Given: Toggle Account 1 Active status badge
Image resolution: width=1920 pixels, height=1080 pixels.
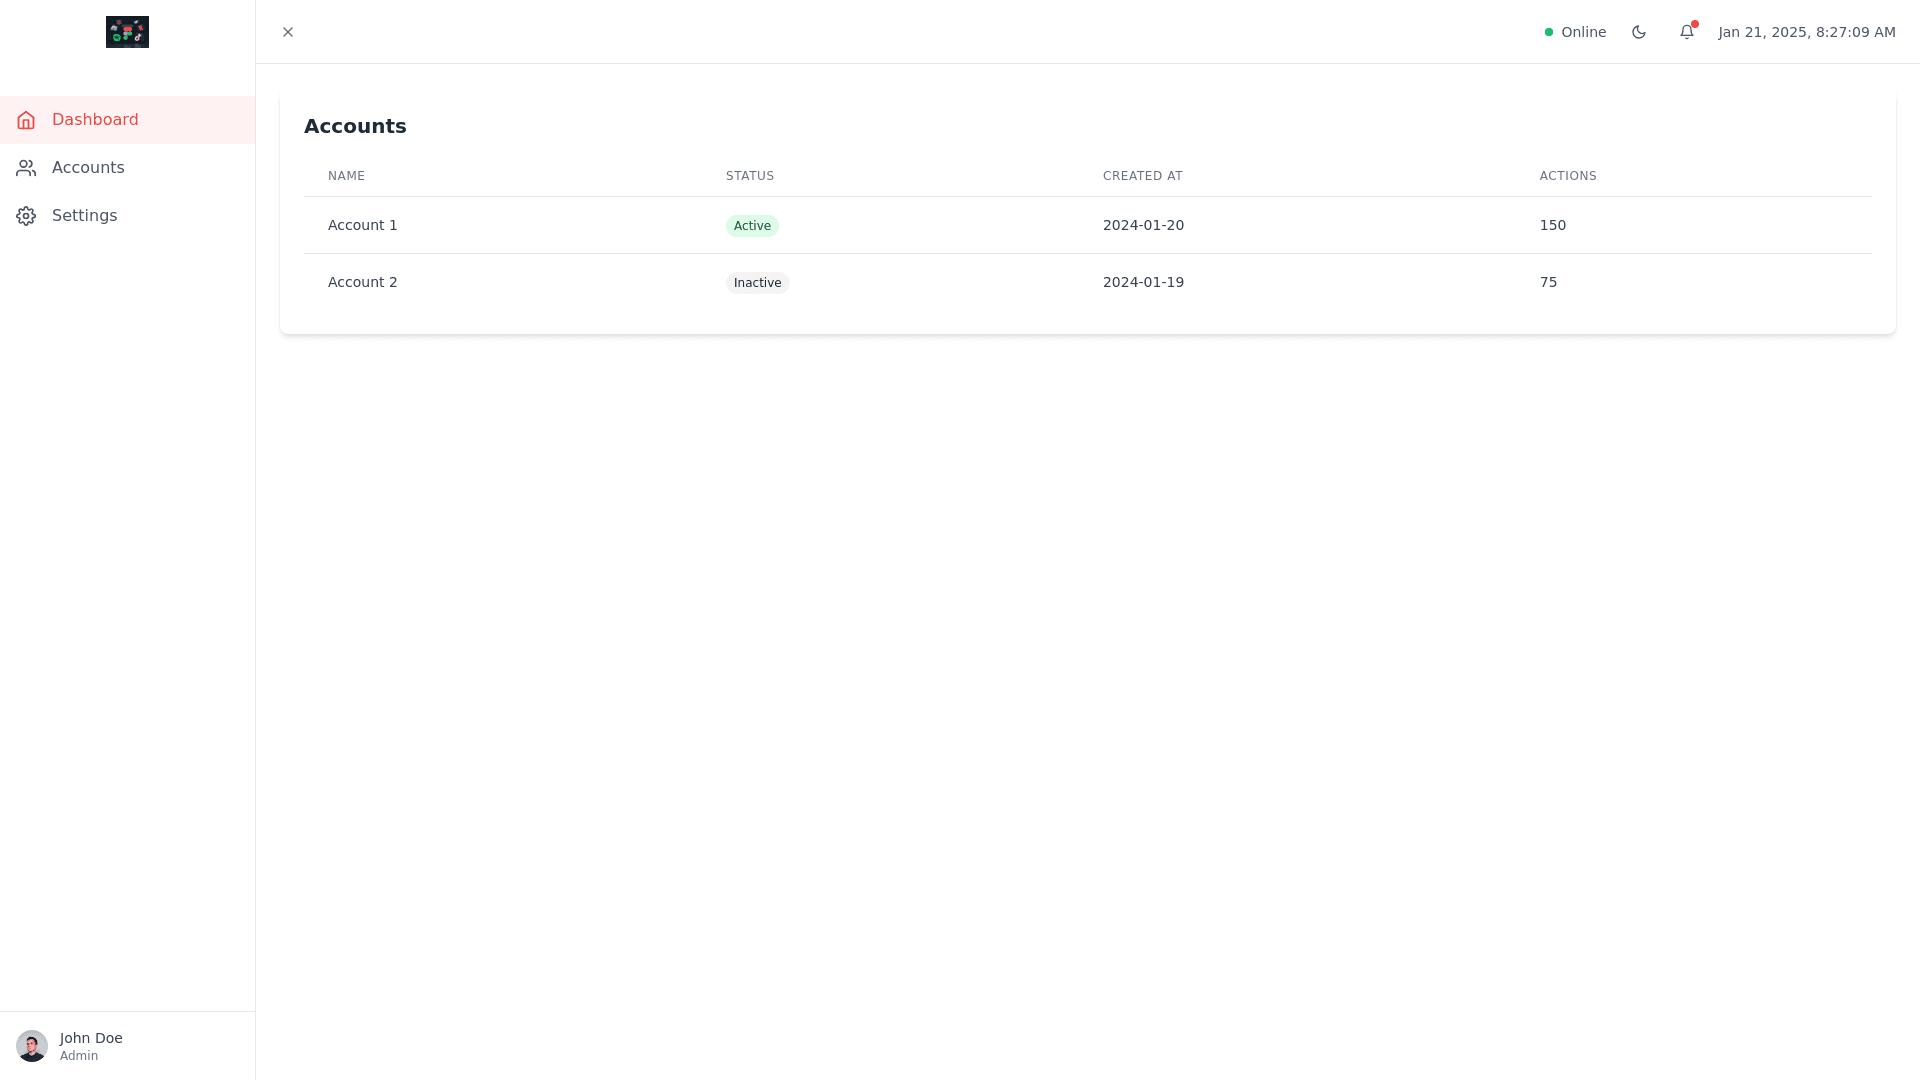Looking at the screenshot, I should [x=752, y=225].
